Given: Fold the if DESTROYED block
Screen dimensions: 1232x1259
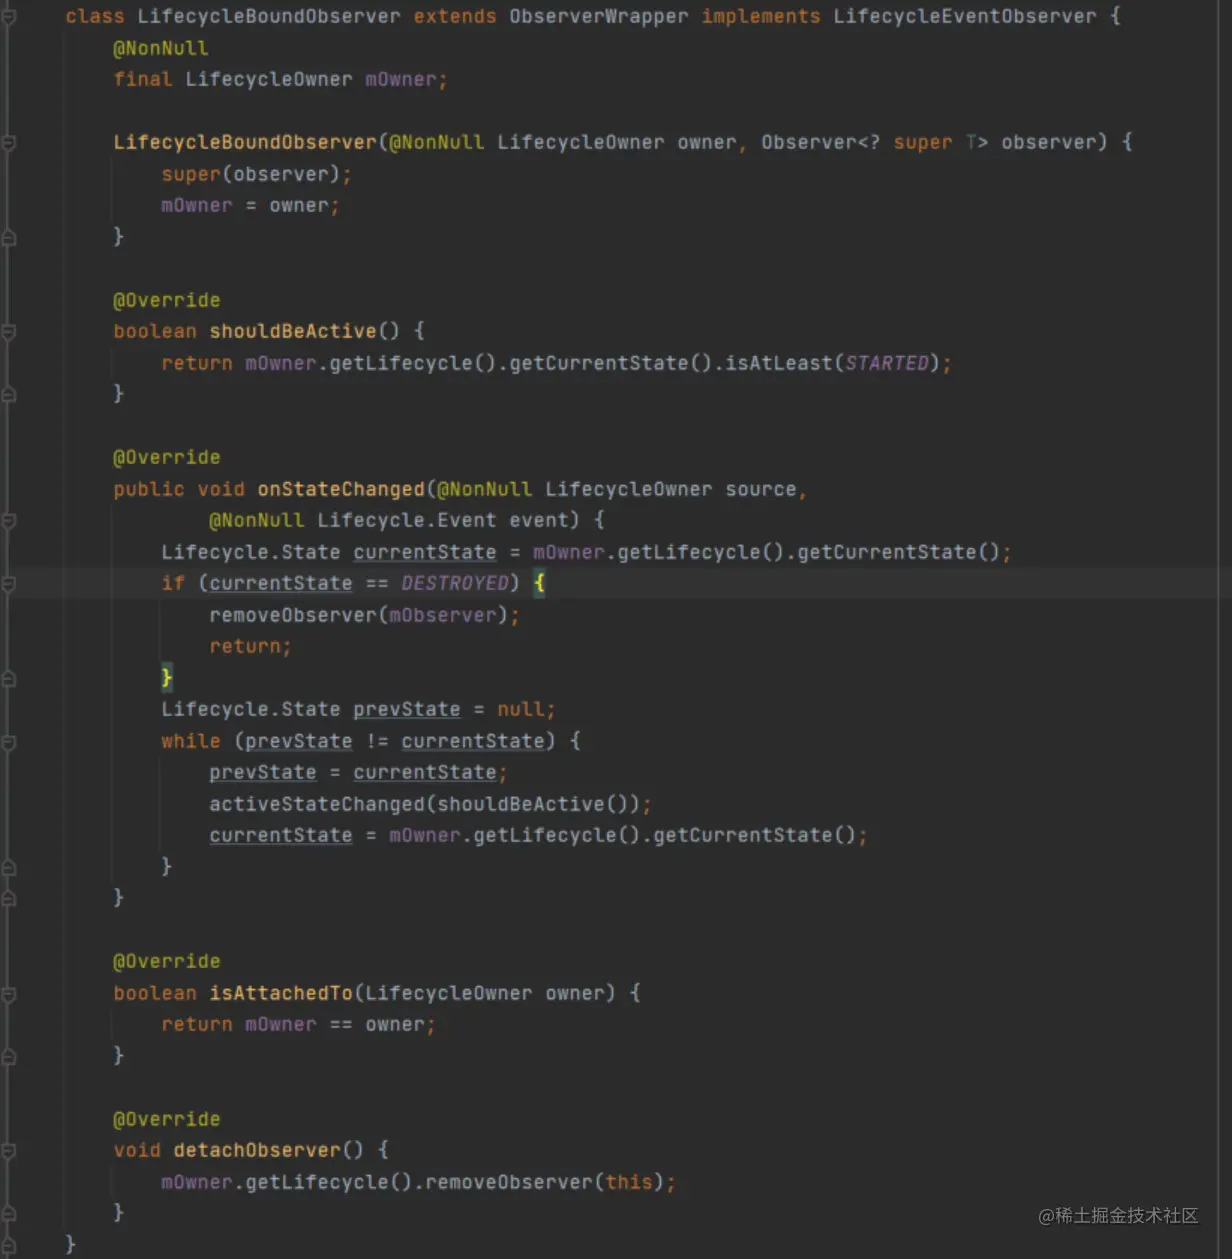Looking at the screenshot, I should coord(8,585).
